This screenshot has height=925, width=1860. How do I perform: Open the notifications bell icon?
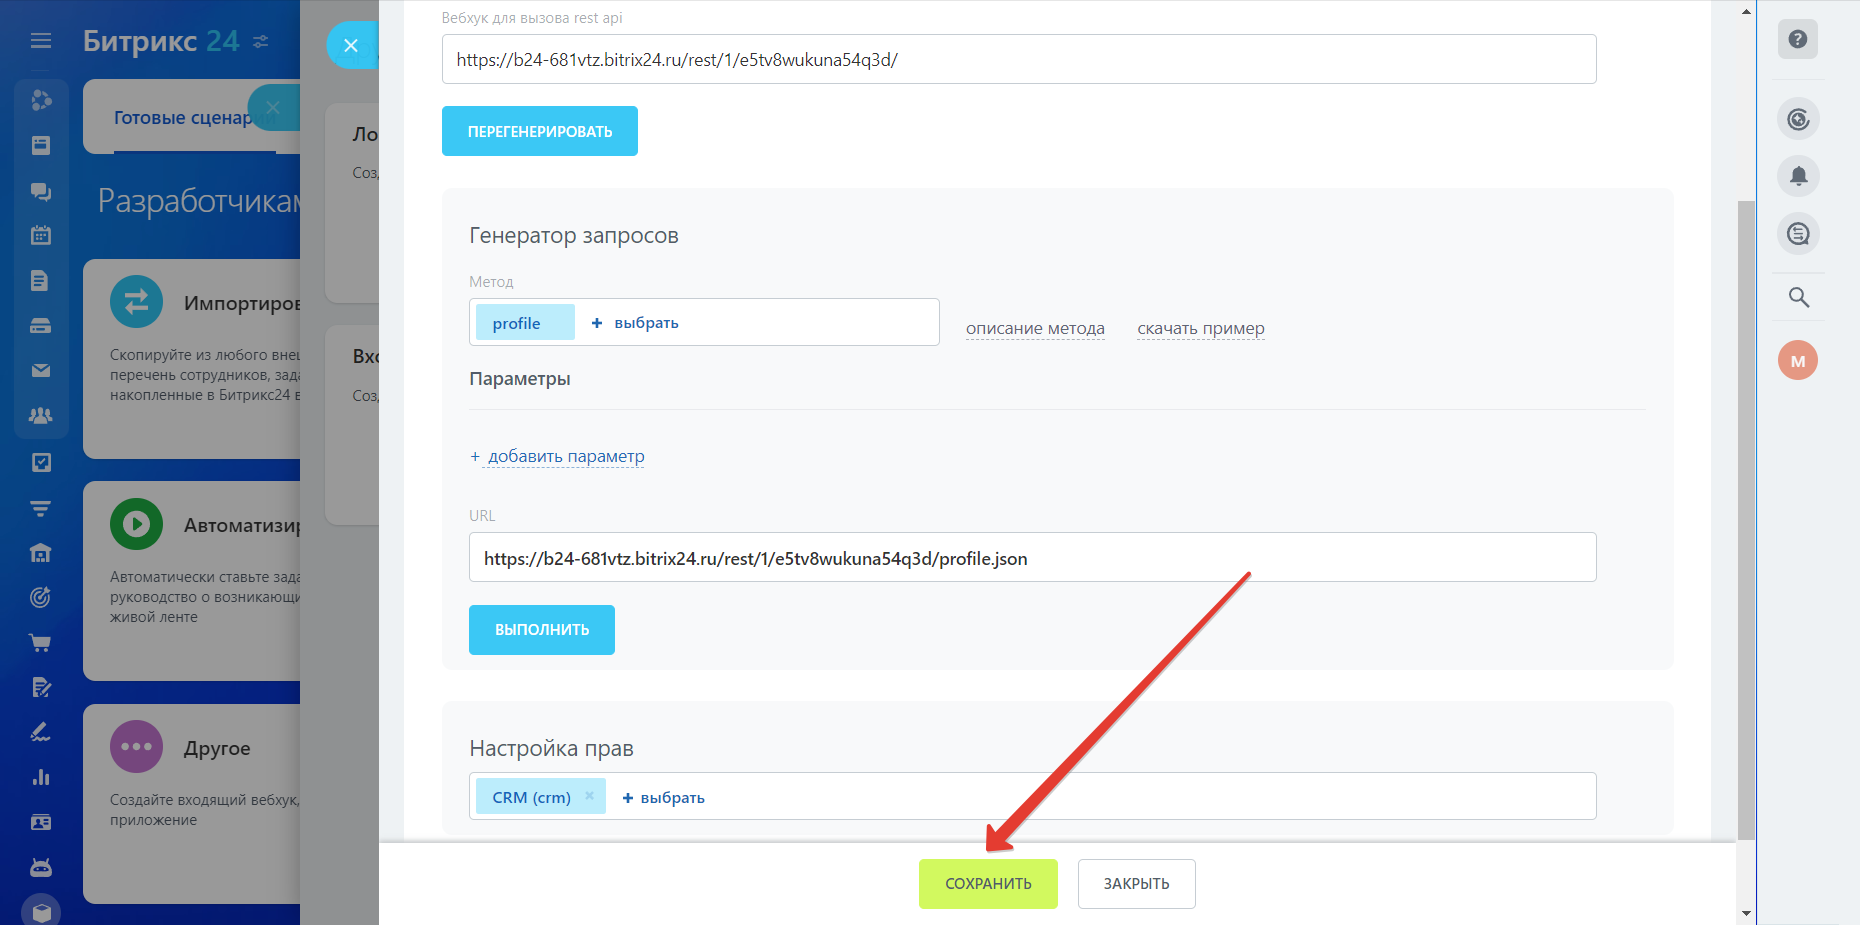(x=1798, y=177)
